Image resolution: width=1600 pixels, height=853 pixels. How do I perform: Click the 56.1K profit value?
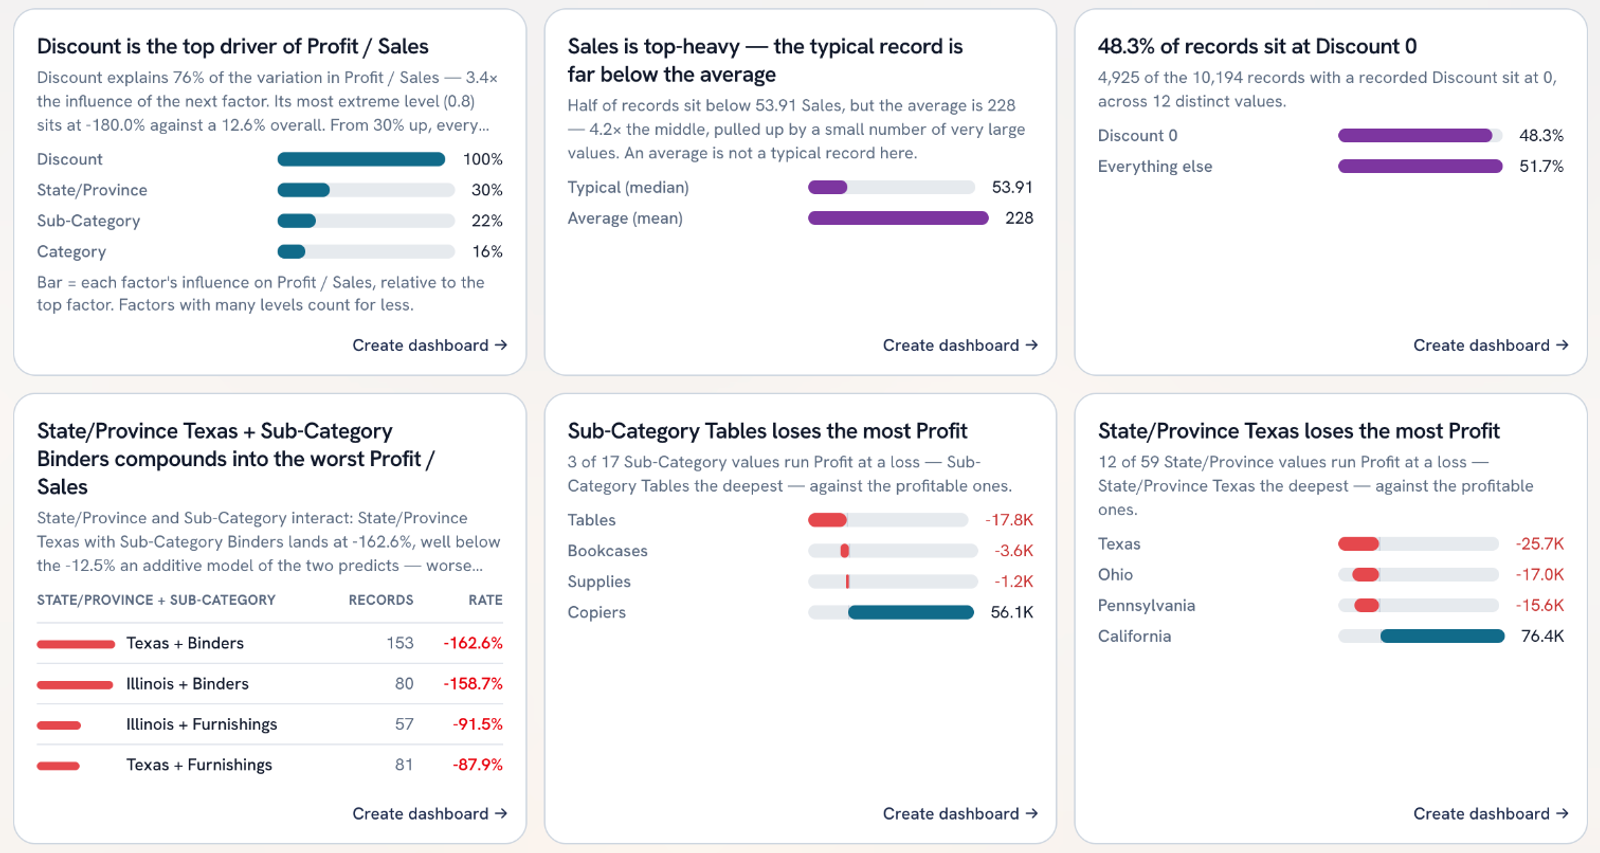point(1012,613)
